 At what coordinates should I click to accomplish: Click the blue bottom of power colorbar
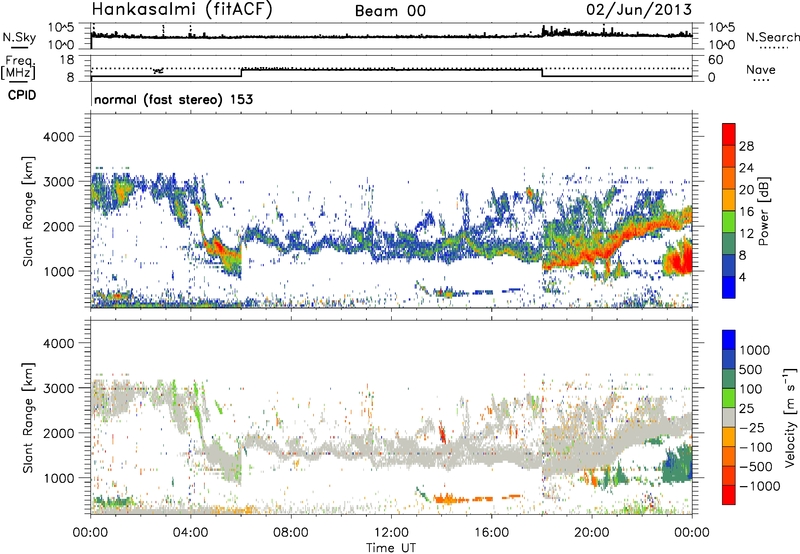729,287
